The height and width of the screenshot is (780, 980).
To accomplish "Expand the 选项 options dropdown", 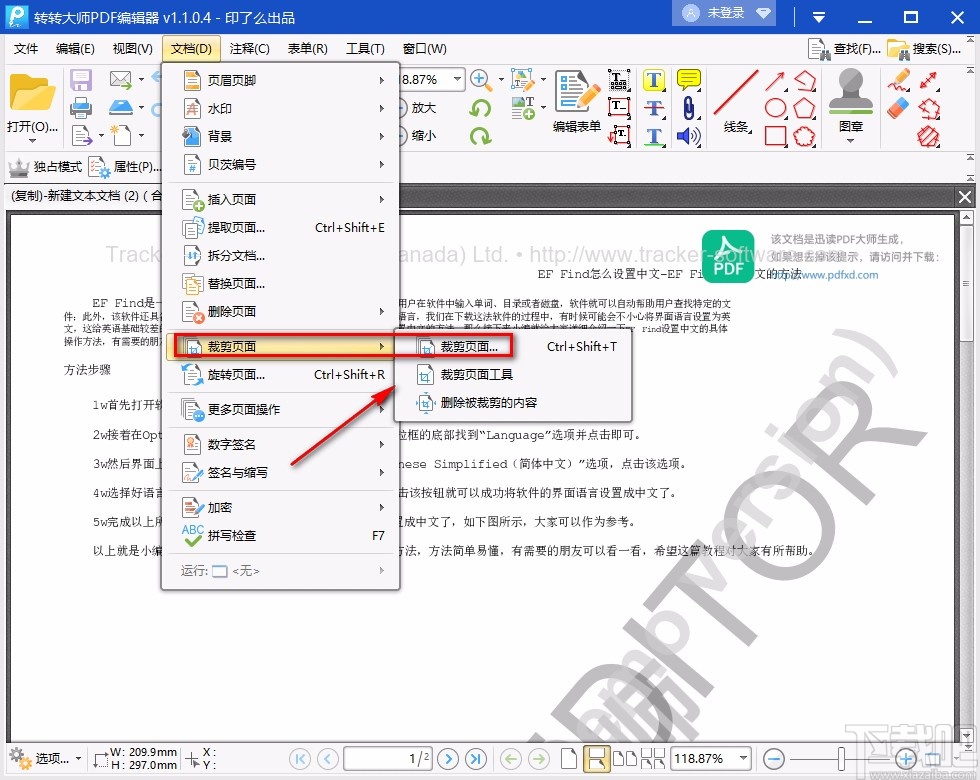I will [78, 758].
